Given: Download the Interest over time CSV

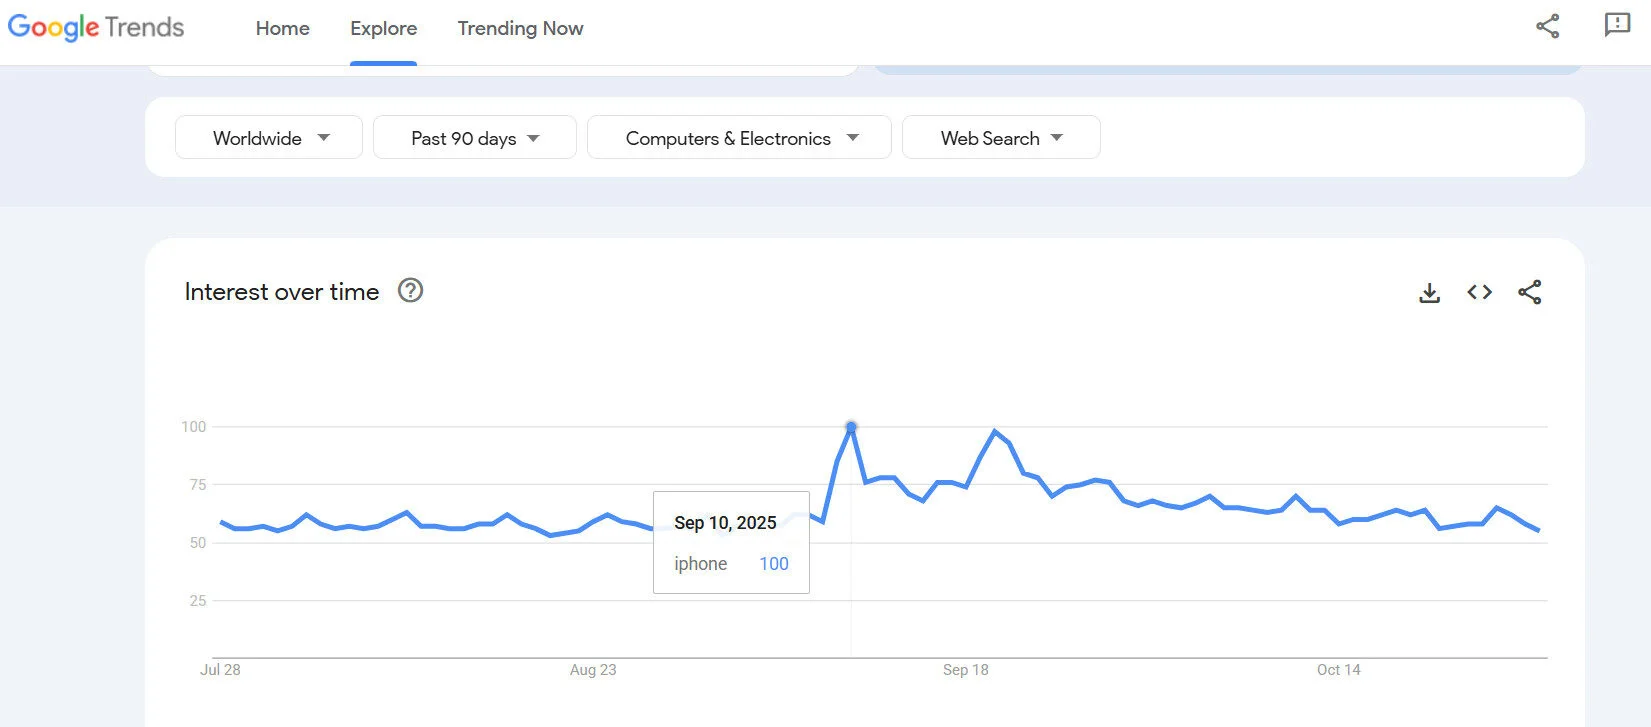Looking at the screenshot, I should pyautogui.click(x=1430, y=292).
